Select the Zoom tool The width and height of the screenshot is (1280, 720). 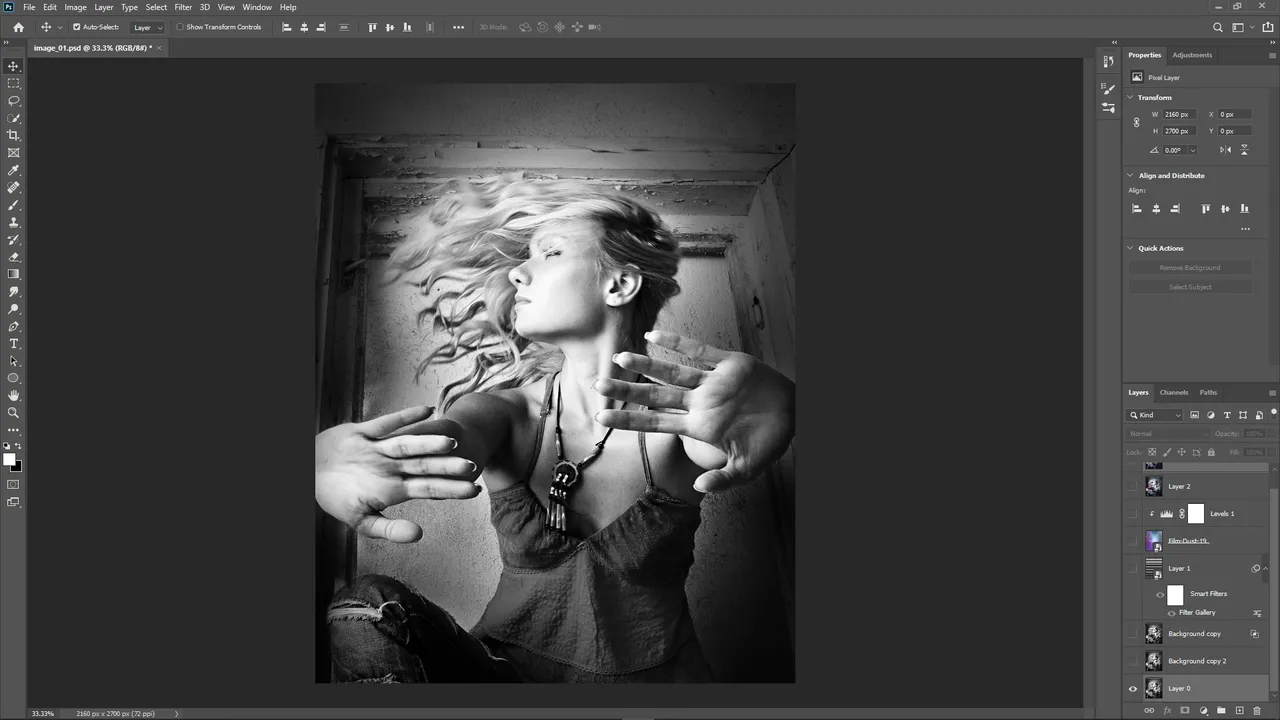pyautogui.click(x=13, y=413)
